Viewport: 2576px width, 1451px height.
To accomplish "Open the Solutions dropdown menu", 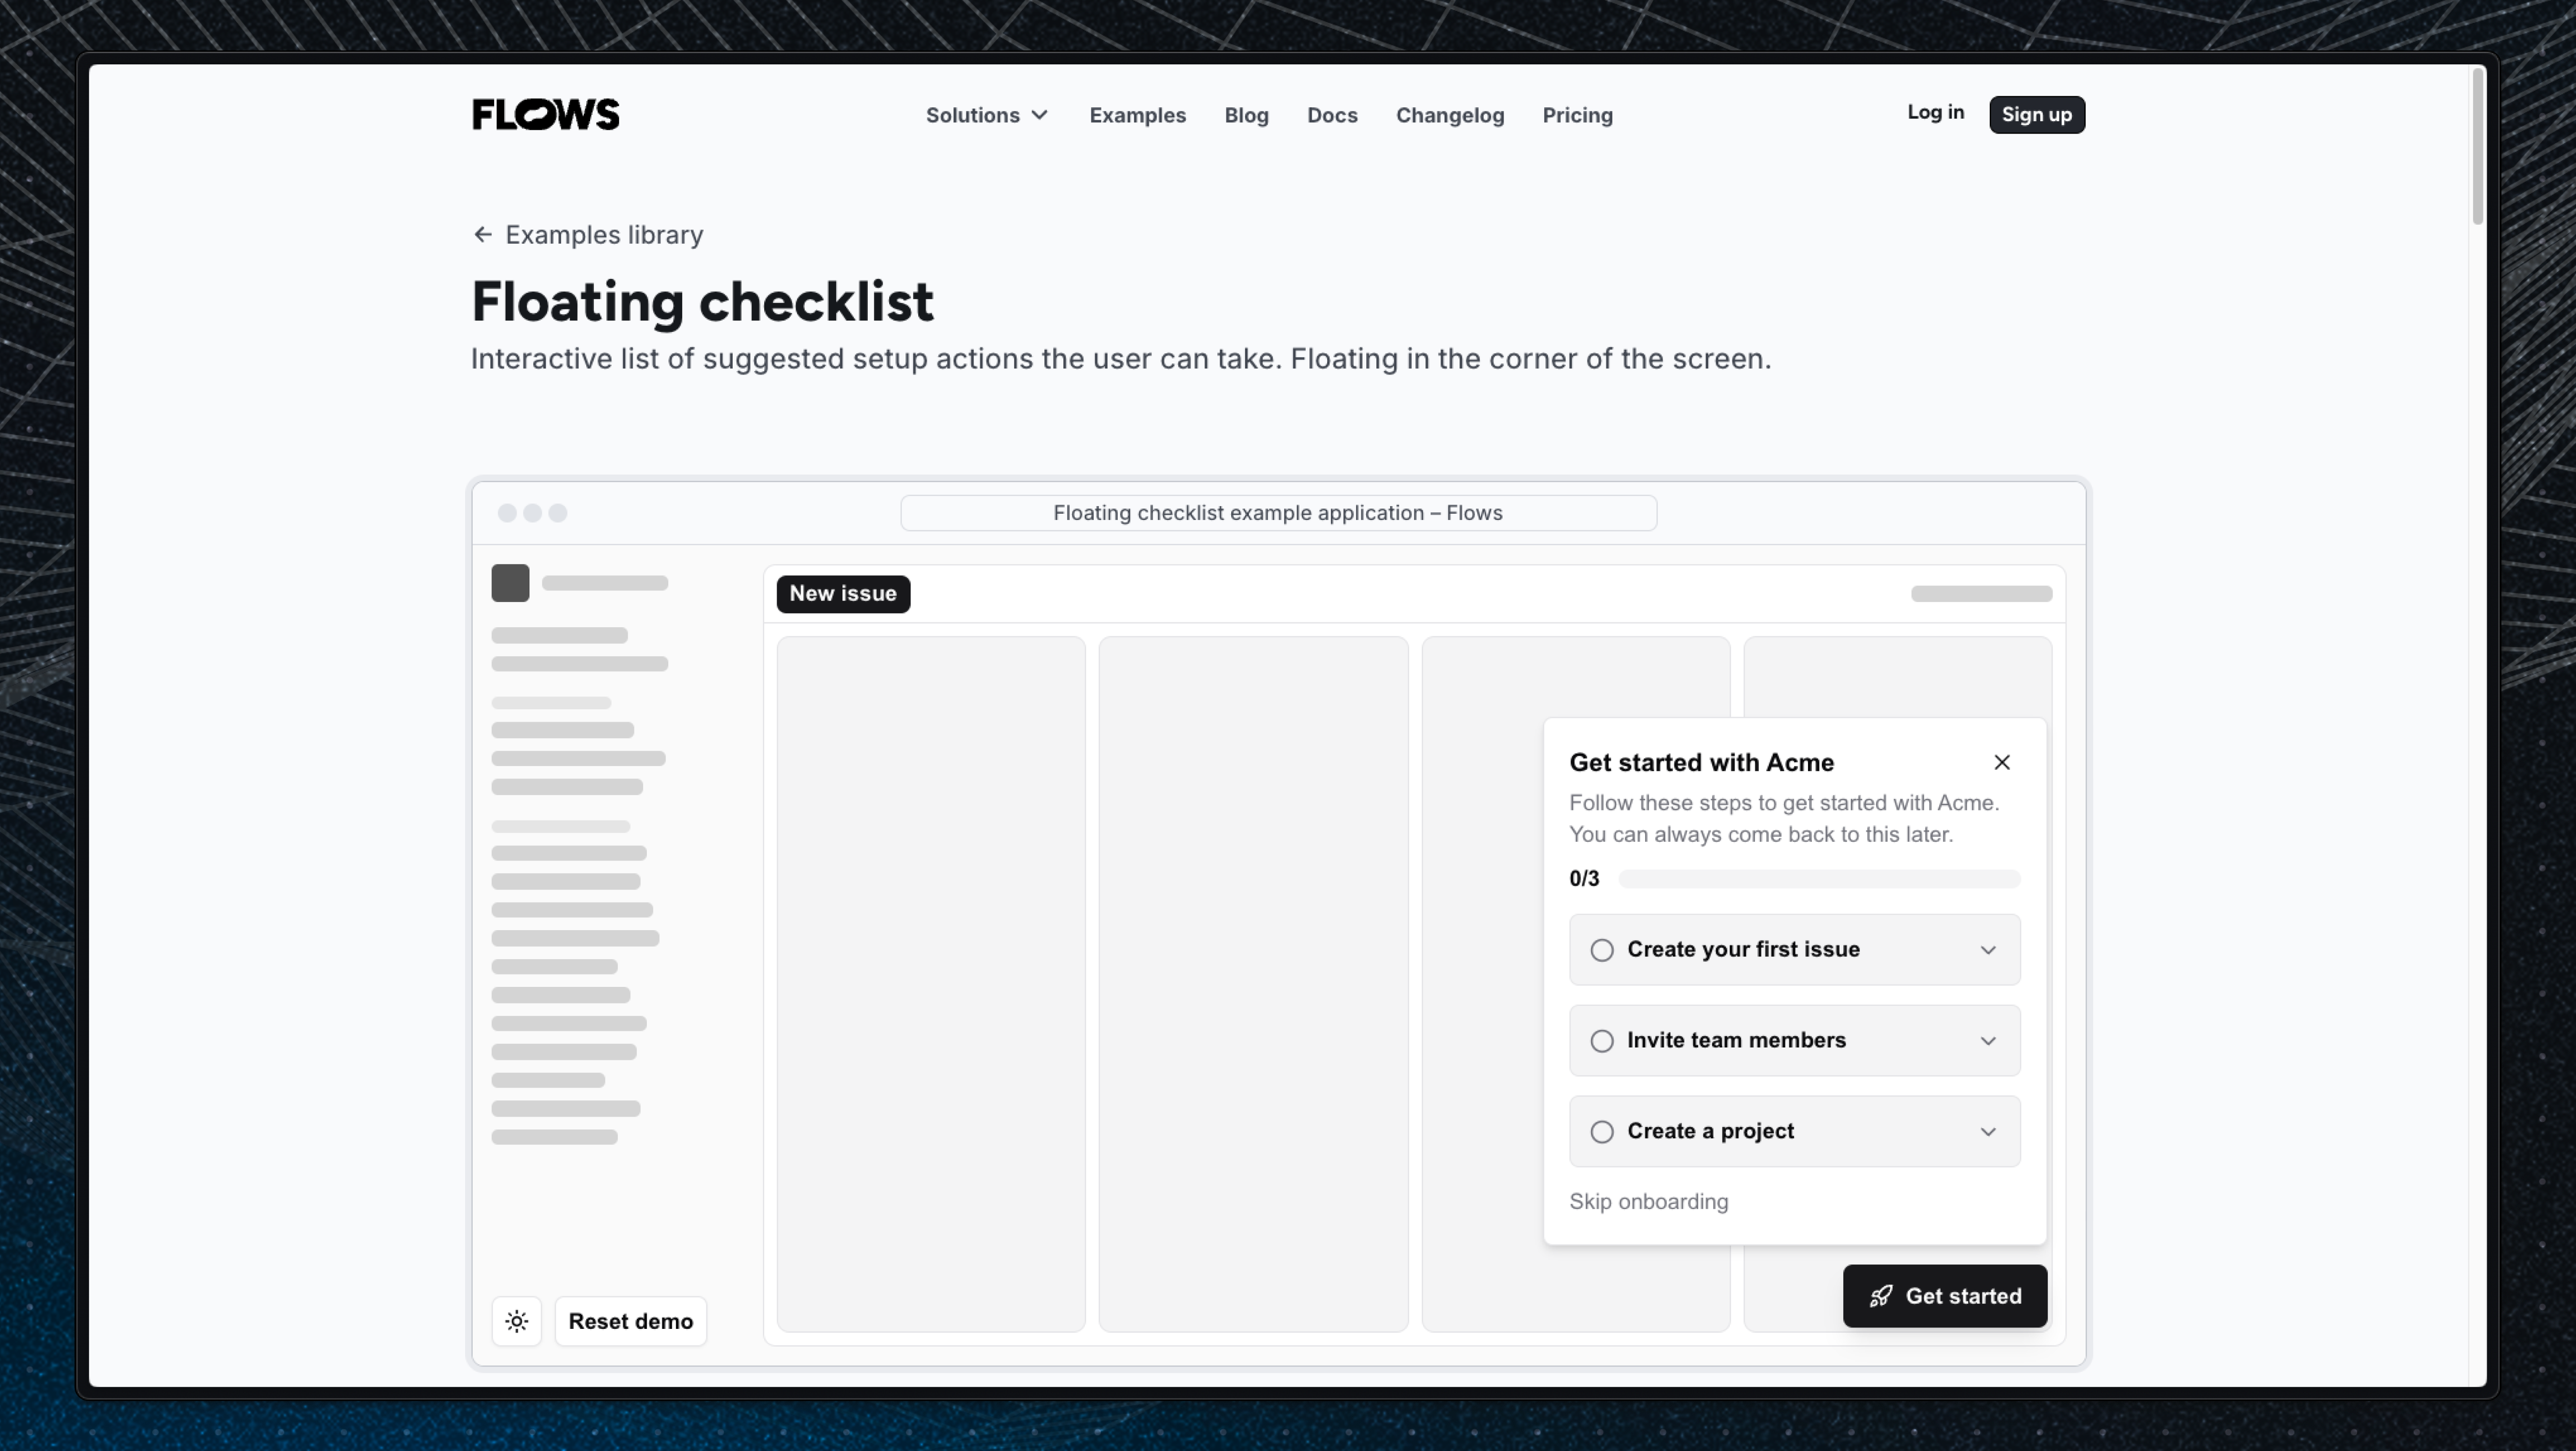I will [x=986, y=115].
